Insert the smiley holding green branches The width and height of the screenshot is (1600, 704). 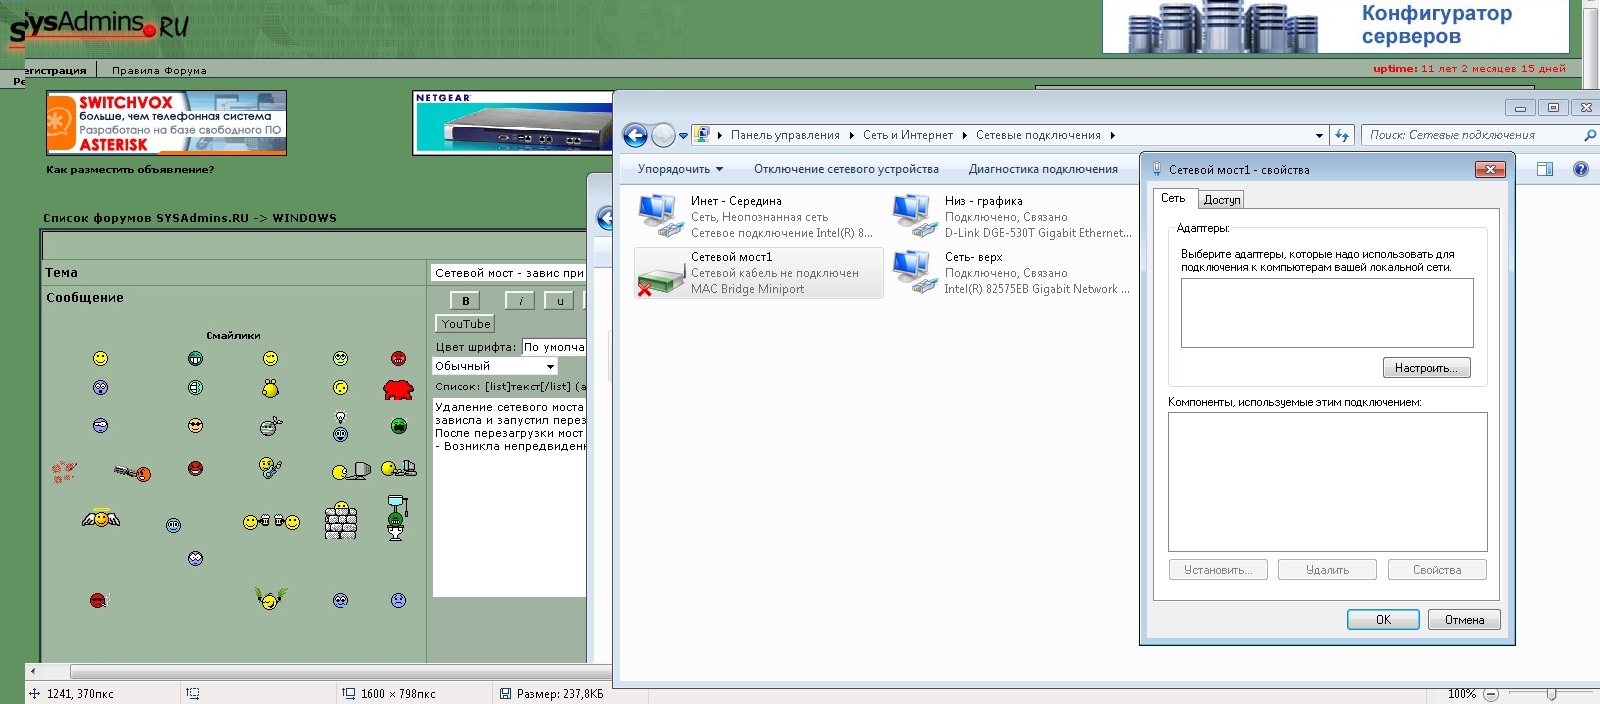270,598
